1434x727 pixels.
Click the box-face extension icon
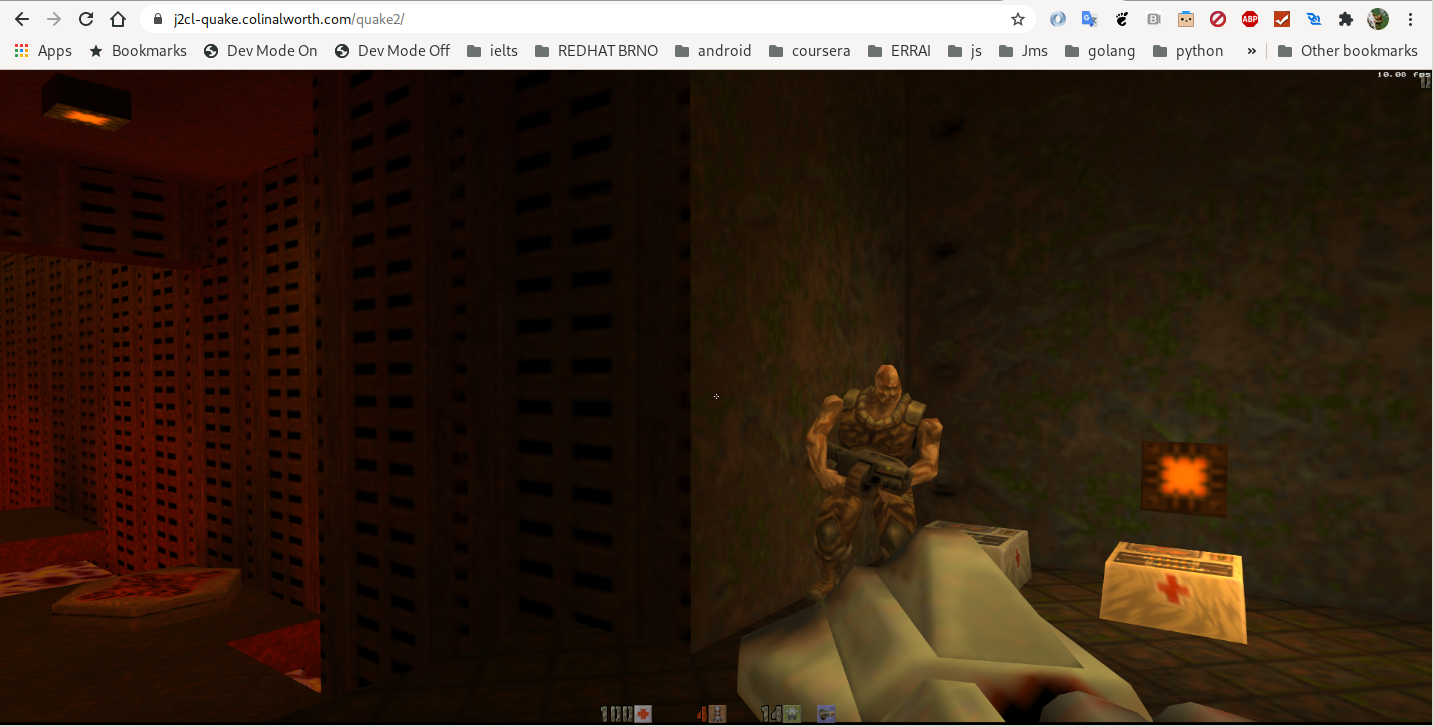(1186, 19)
